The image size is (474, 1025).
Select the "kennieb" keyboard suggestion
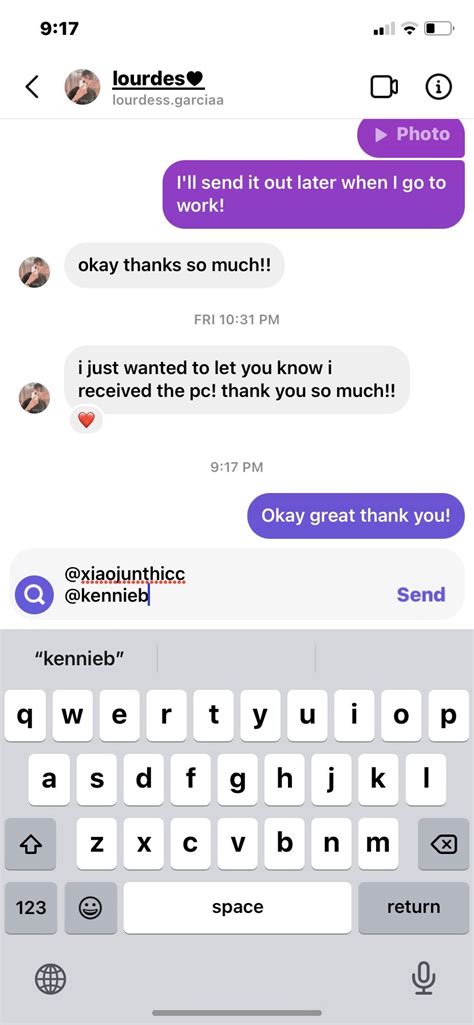(79, 658)
